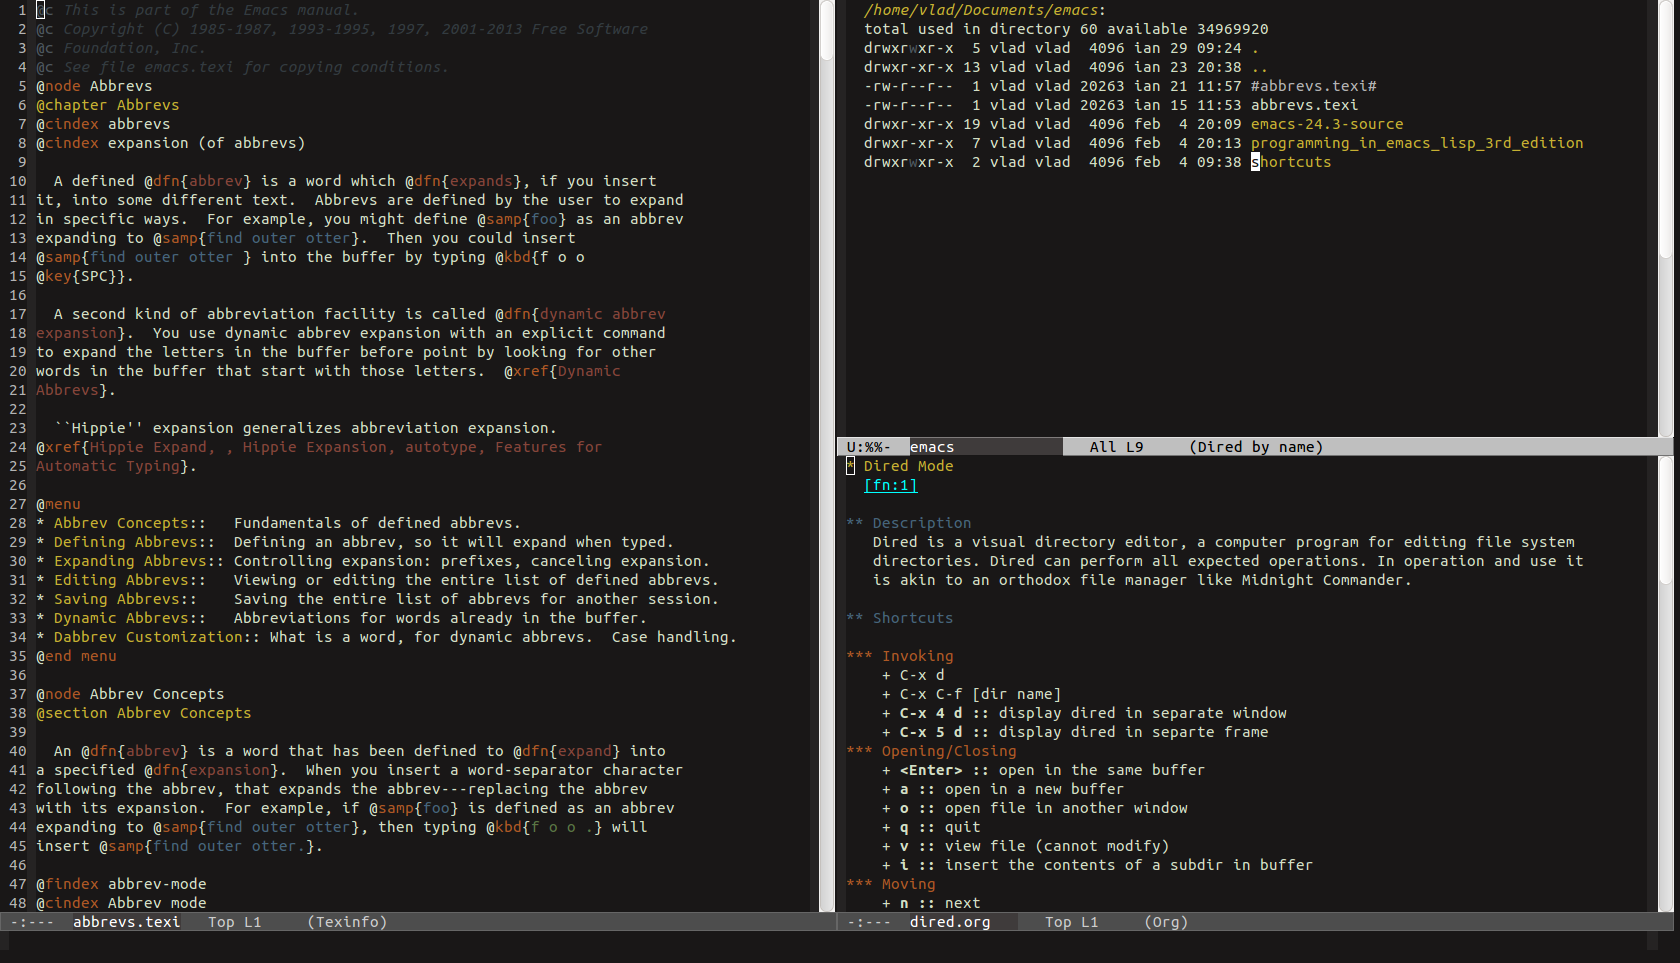This screenshot has width=1680, height=963.
Task: Click line number 27 in the left gutter
Action: pos(18,504)
